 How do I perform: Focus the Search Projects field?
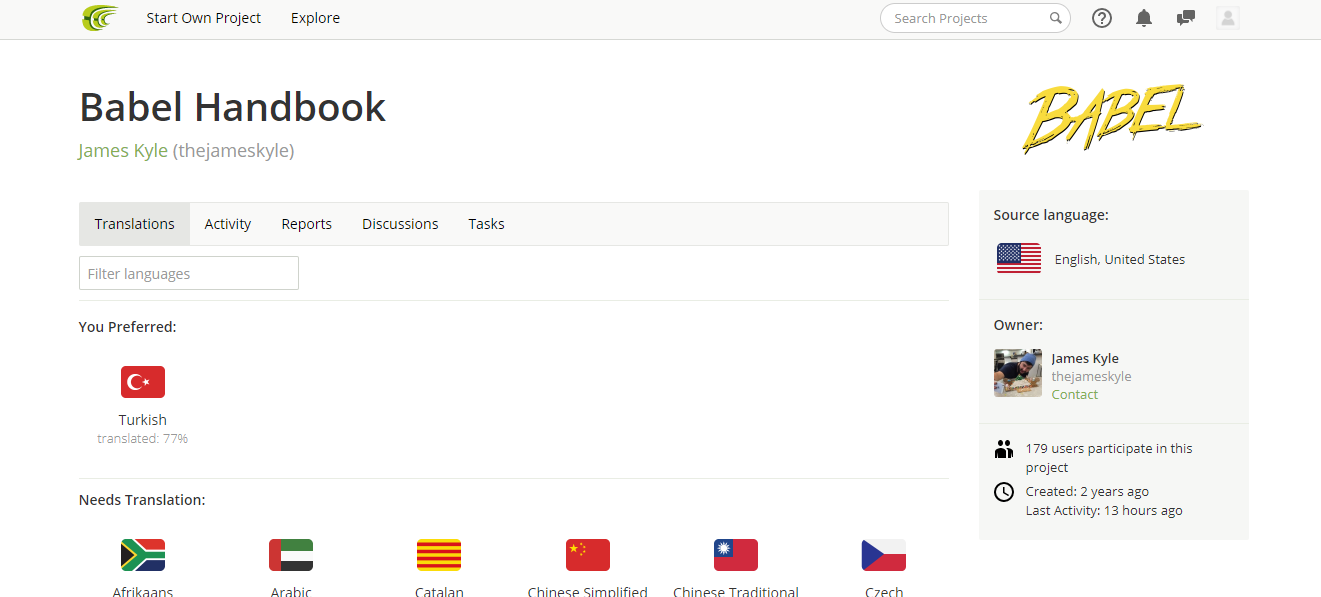click(975, 18)
